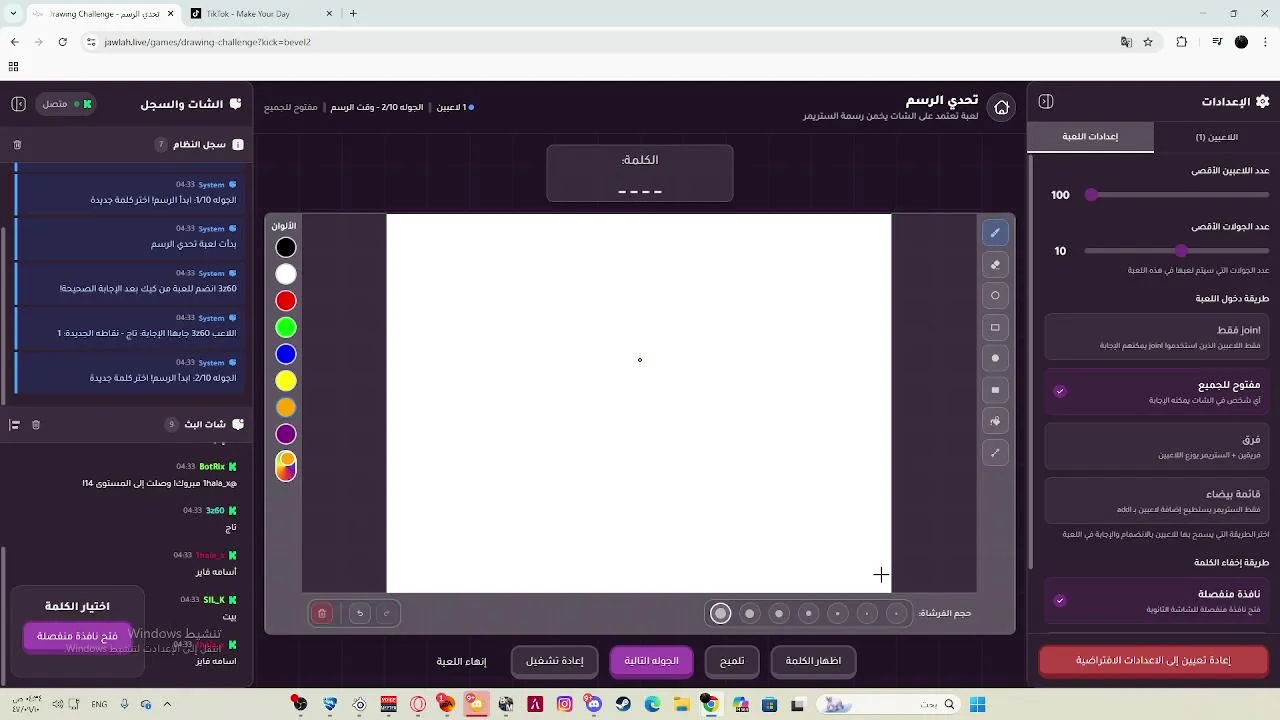Image resolution: width=1280 pixels, height=720 pixels.
Task: Collapse the chat and log panel
Action: click(18, 104)
